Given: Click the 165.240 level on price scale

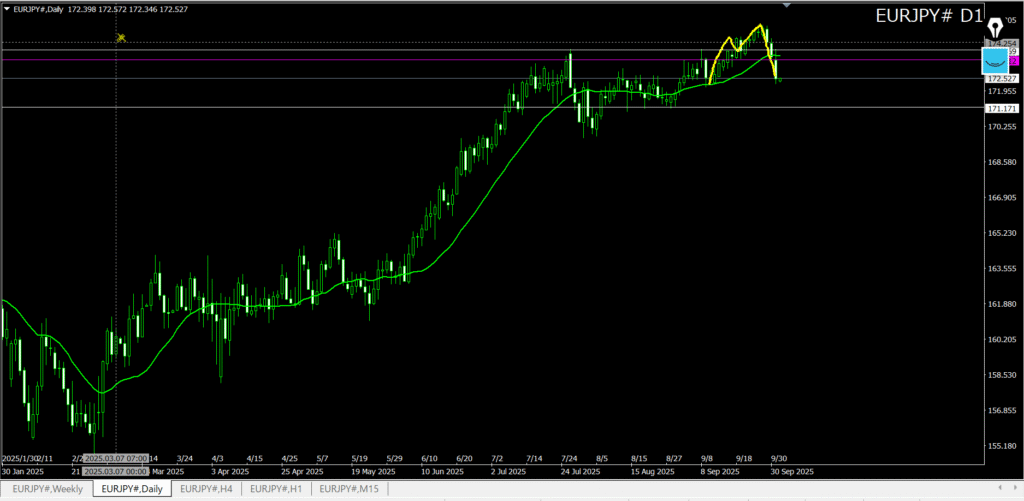Looking at the screenshot, I should click(1001, 233).
